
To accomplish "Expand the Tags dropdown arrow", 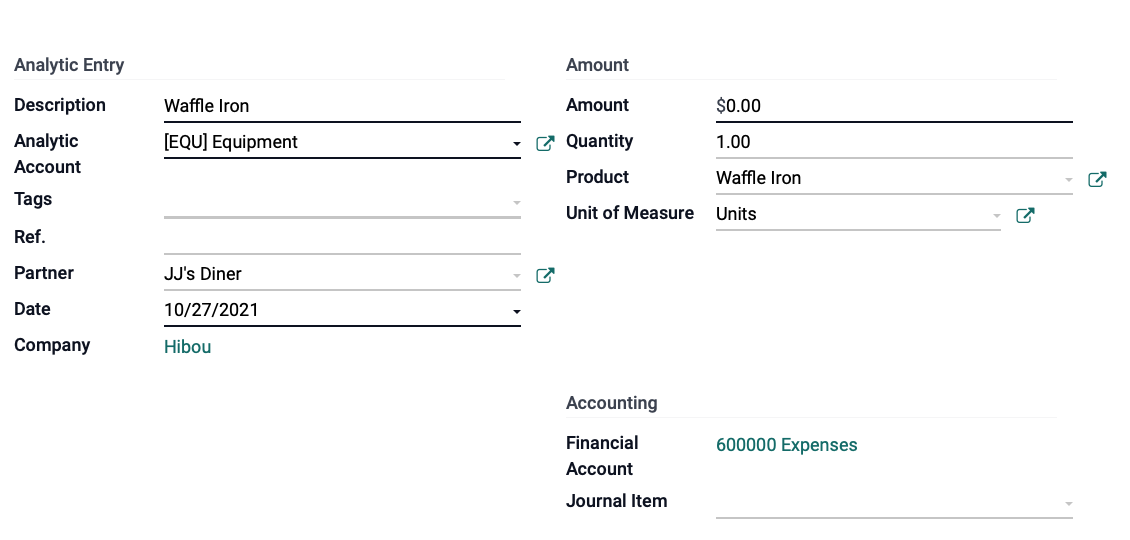I will click(516, 203).
